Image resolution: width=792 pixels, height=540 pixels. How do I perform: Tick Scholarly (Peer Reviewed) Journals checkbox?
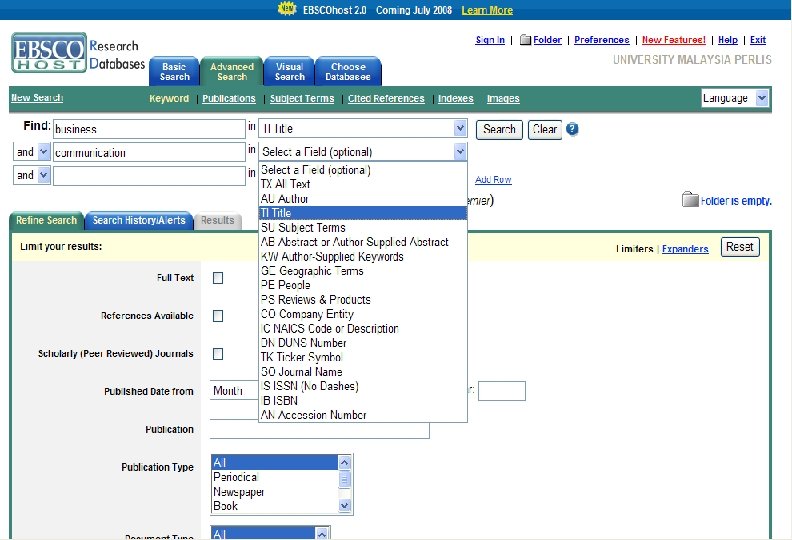click(218, 354)
